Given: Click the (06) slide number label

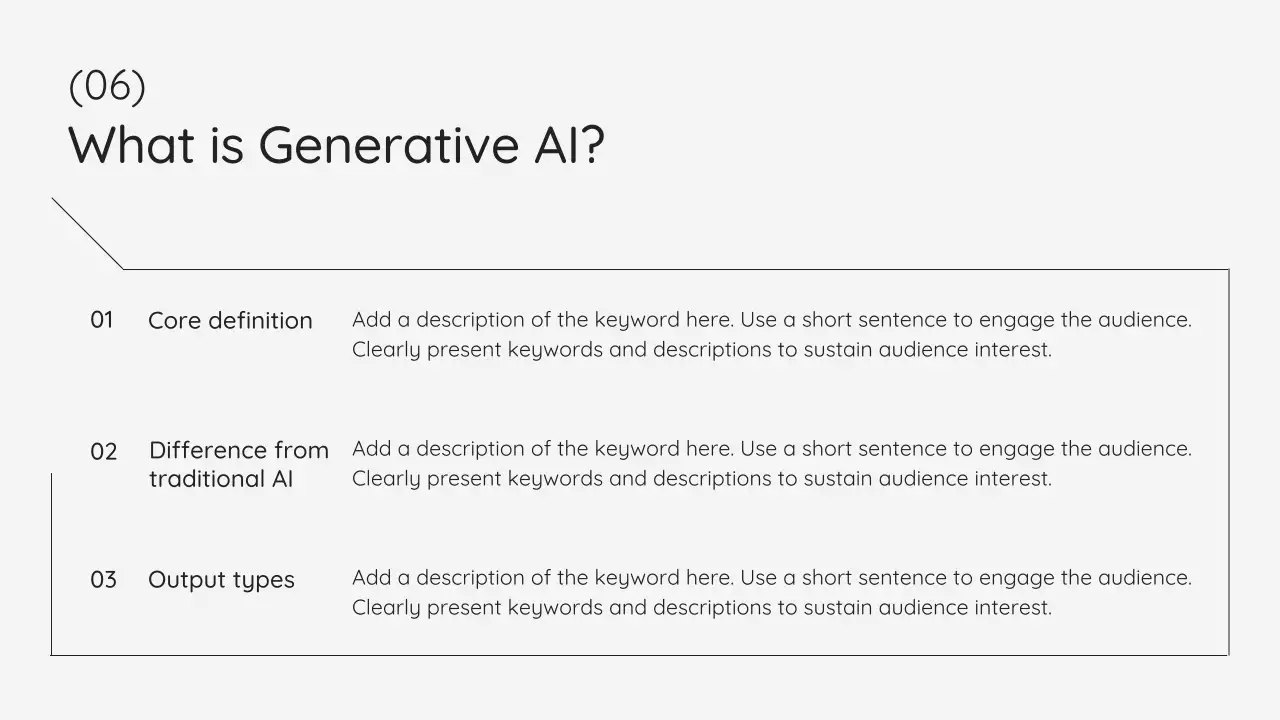Looking at the screenshot, I should [107, 86].
